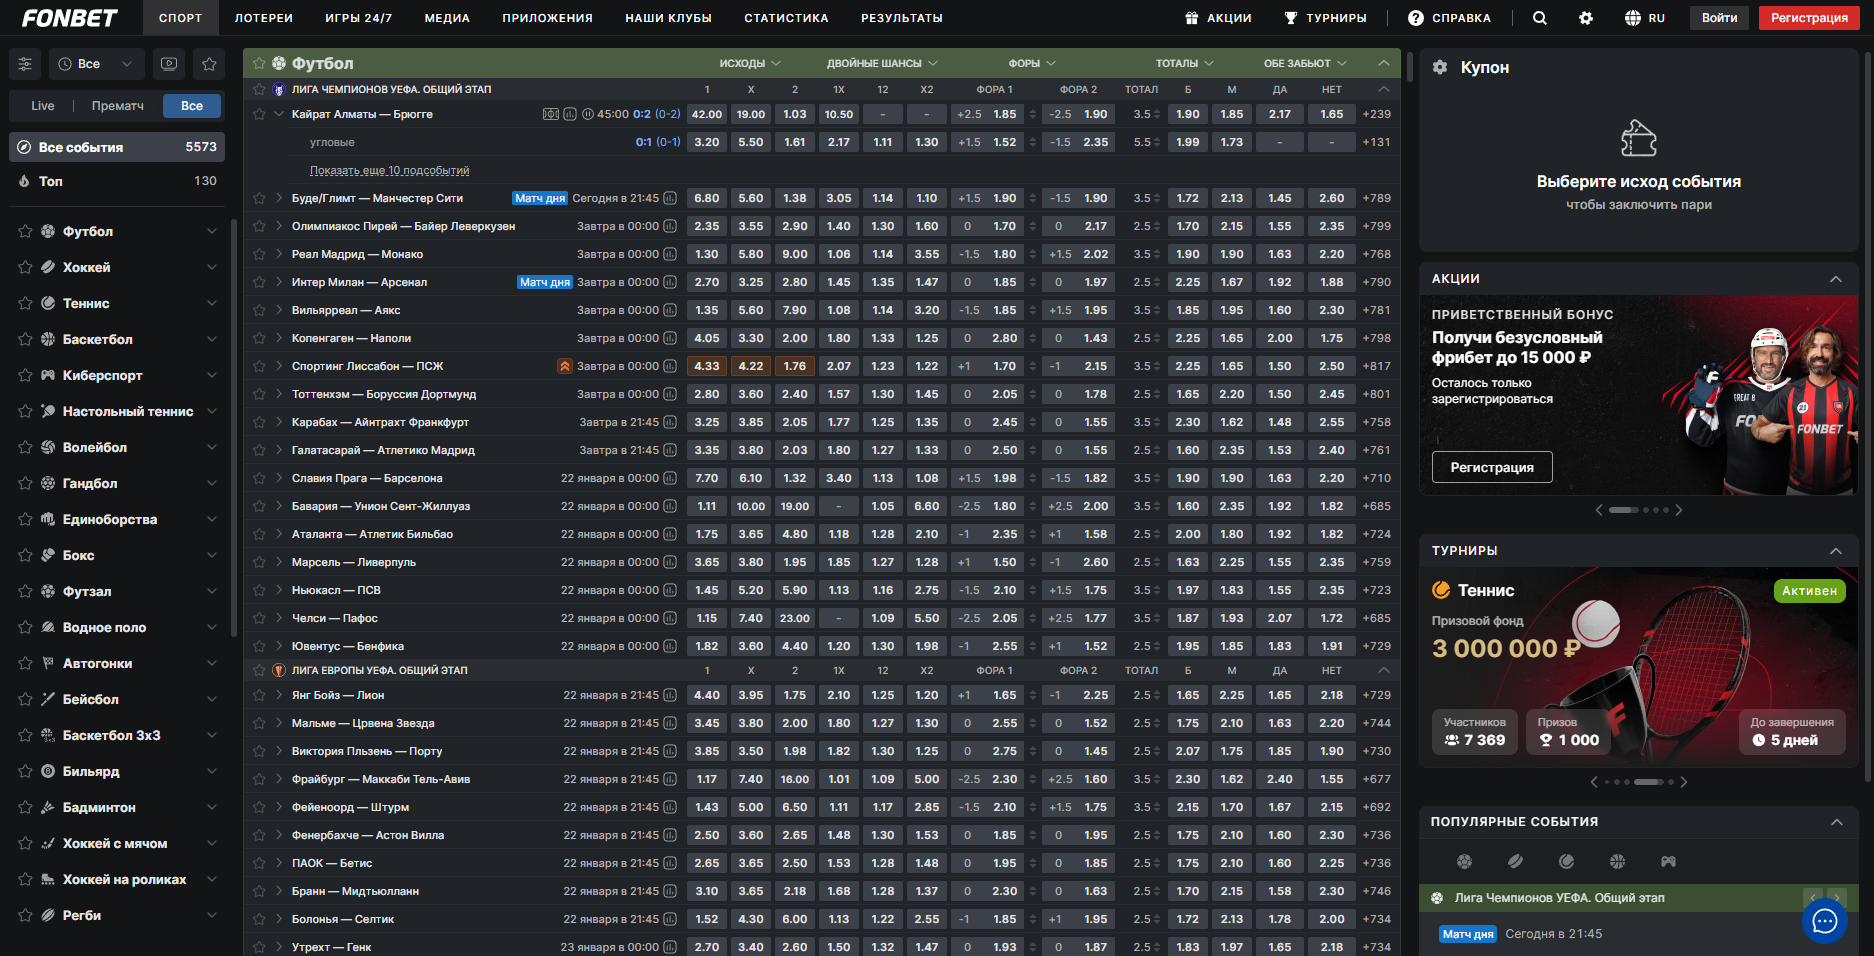Open the filter sliders icon in sidebar
Image resolution: width=1874 pixels, height=956 pixels.
25,64
